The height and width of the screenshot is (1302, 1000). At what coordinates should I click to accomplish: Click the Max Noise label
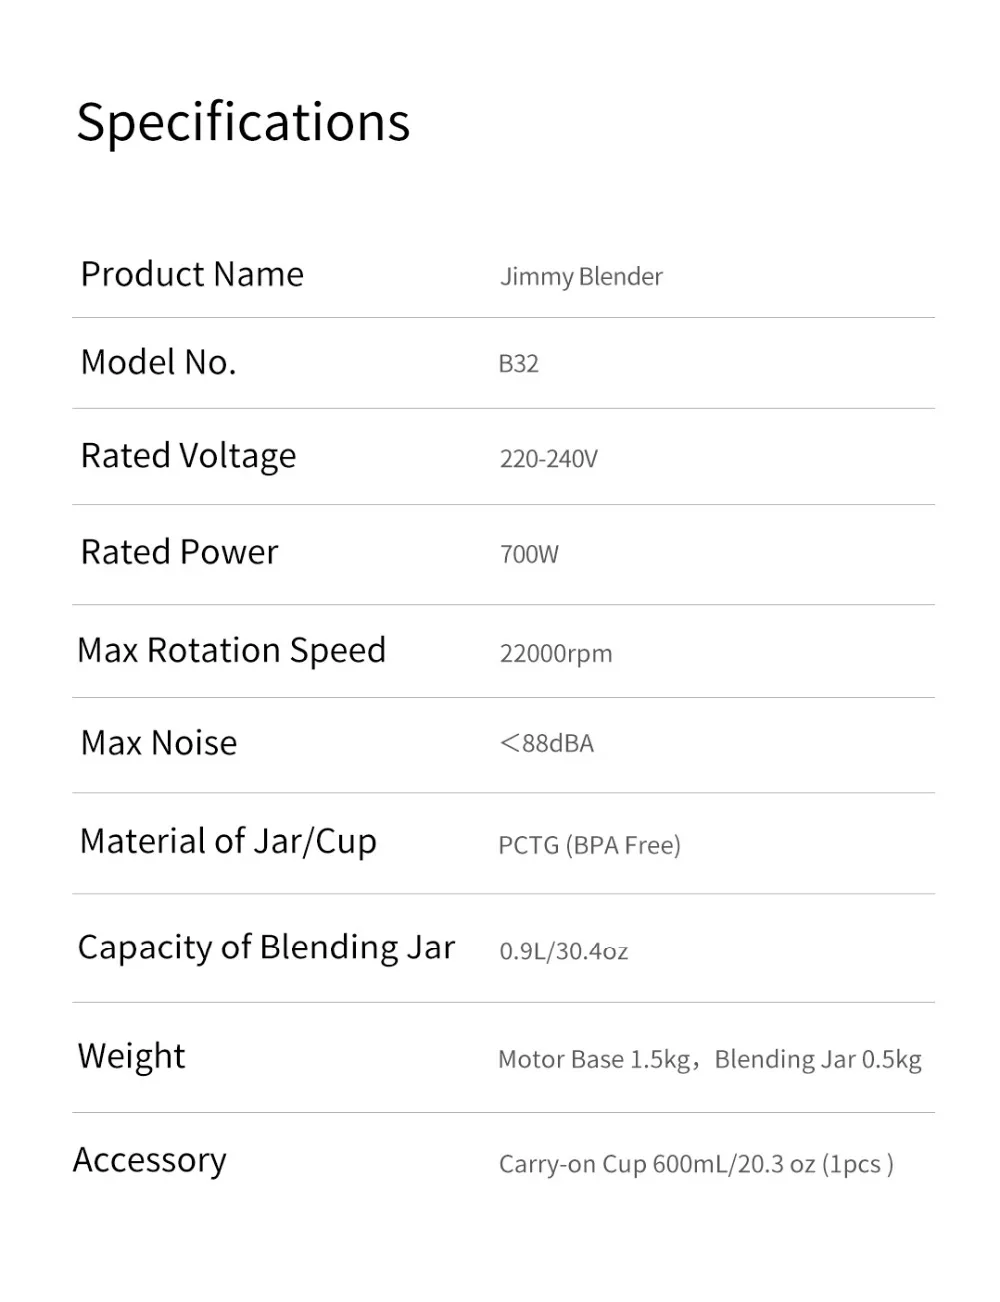point(159,743)
